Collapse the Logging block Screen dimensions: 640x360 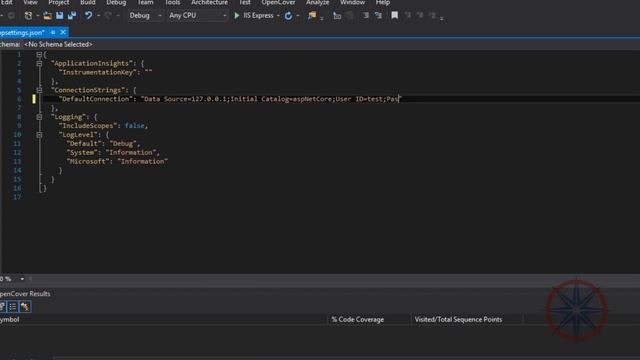pos(39,117)
